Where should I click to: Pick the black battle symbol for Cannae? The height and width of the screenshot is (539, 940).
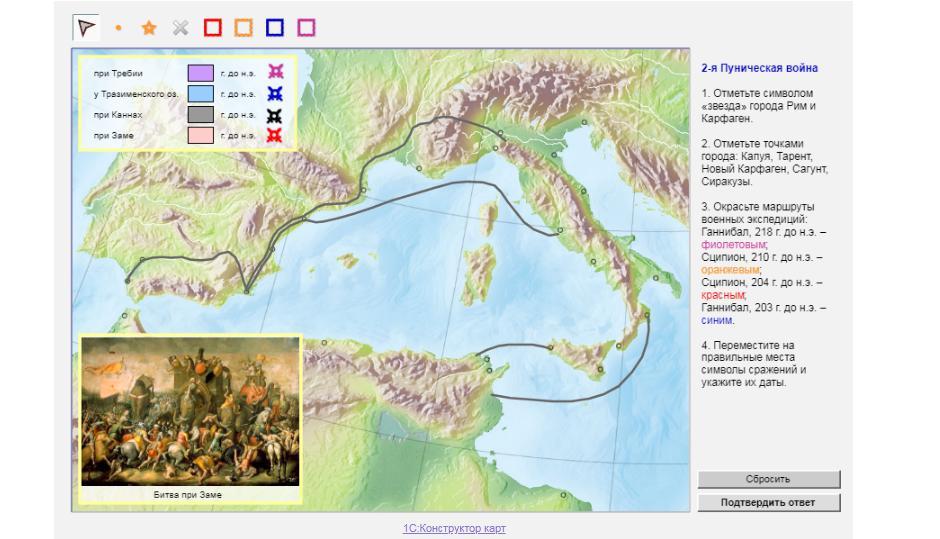tap(275, 115)
